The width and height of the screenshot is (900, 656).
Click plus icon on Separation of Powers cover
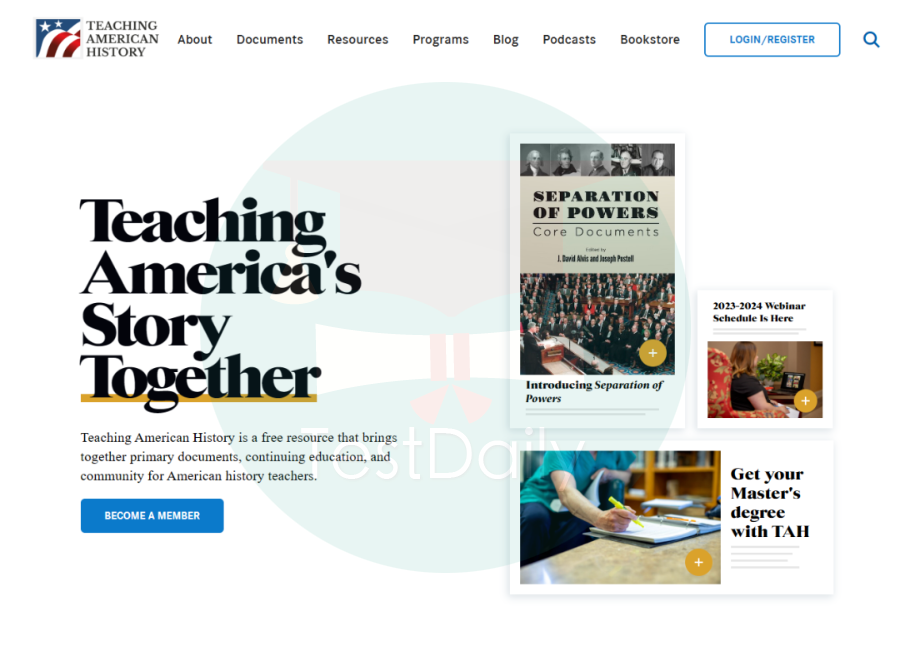[653, 353]
